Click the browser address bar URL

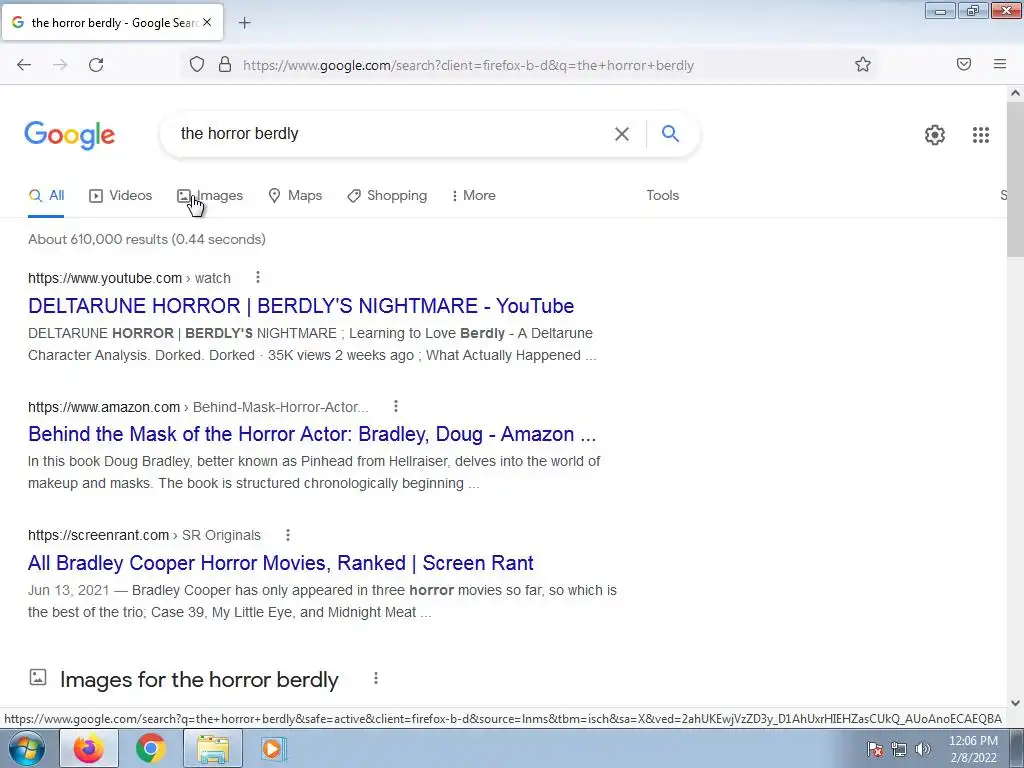(x=468, y=65)
